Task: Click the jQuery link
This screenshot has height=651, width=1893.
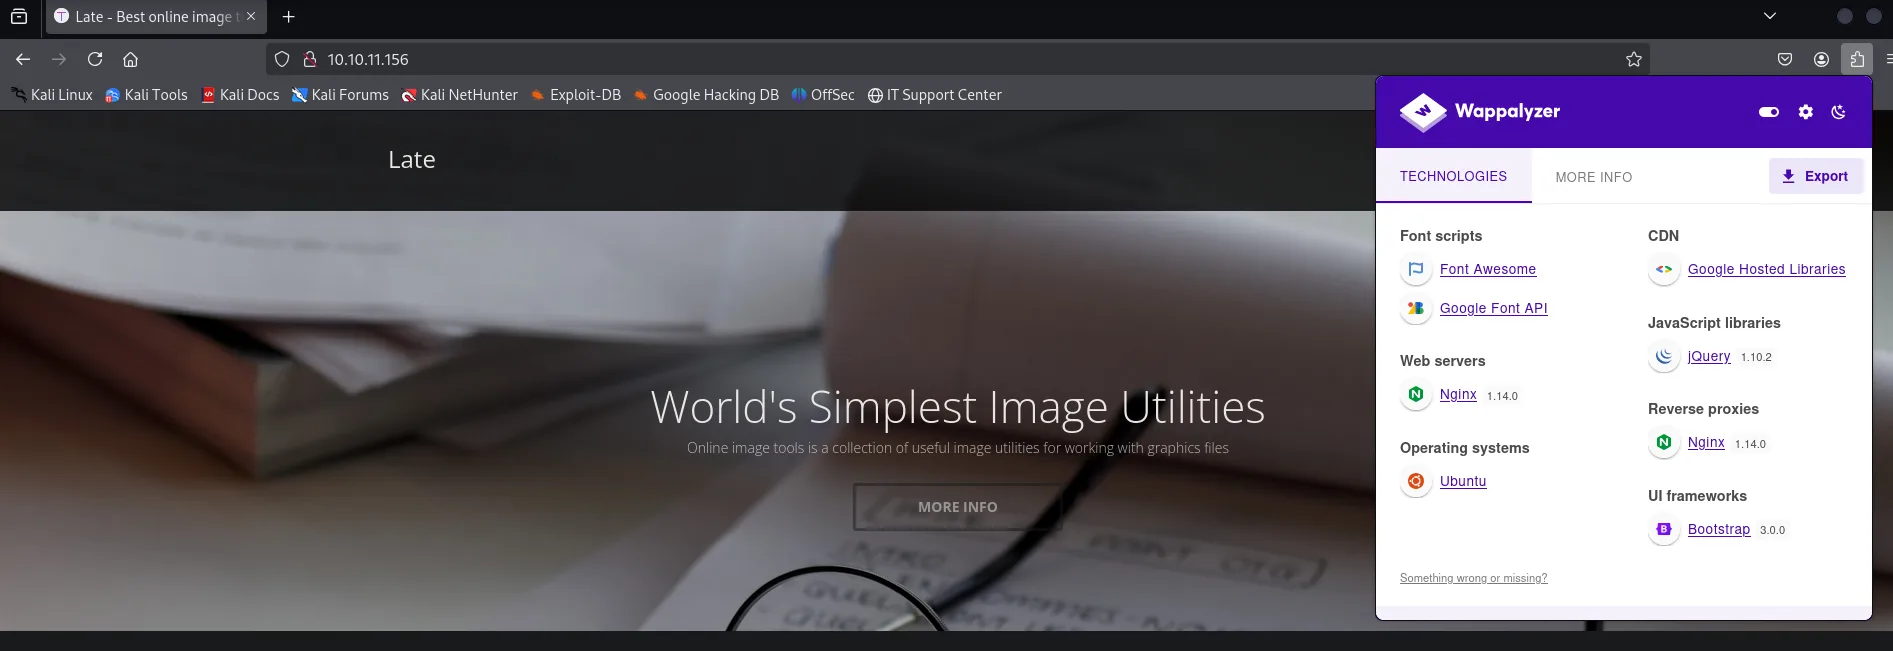Action: [1709, 356]
